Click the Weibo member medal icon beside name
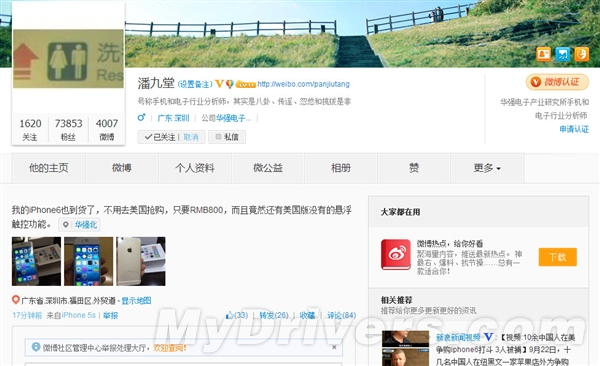This screenshot has height=366, width=600. coord(230,84)
